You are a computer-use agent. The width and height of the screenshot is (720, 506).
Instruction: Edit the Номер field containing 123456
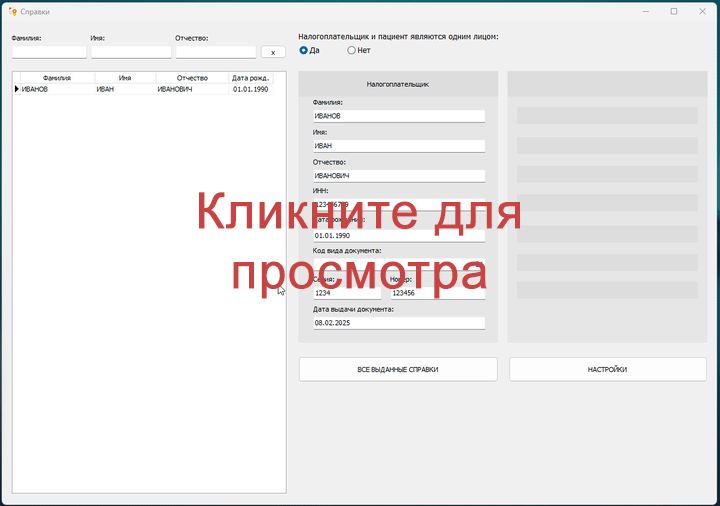[x=438, y=293]
